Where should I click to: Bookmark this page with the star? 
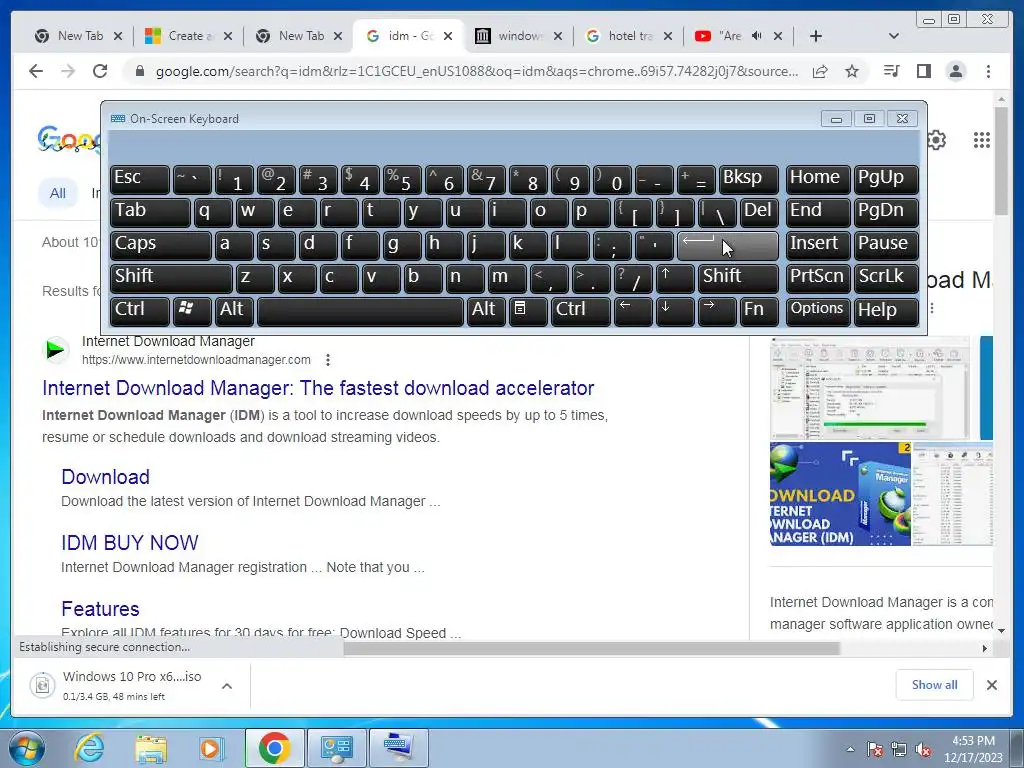coord(852,71)
